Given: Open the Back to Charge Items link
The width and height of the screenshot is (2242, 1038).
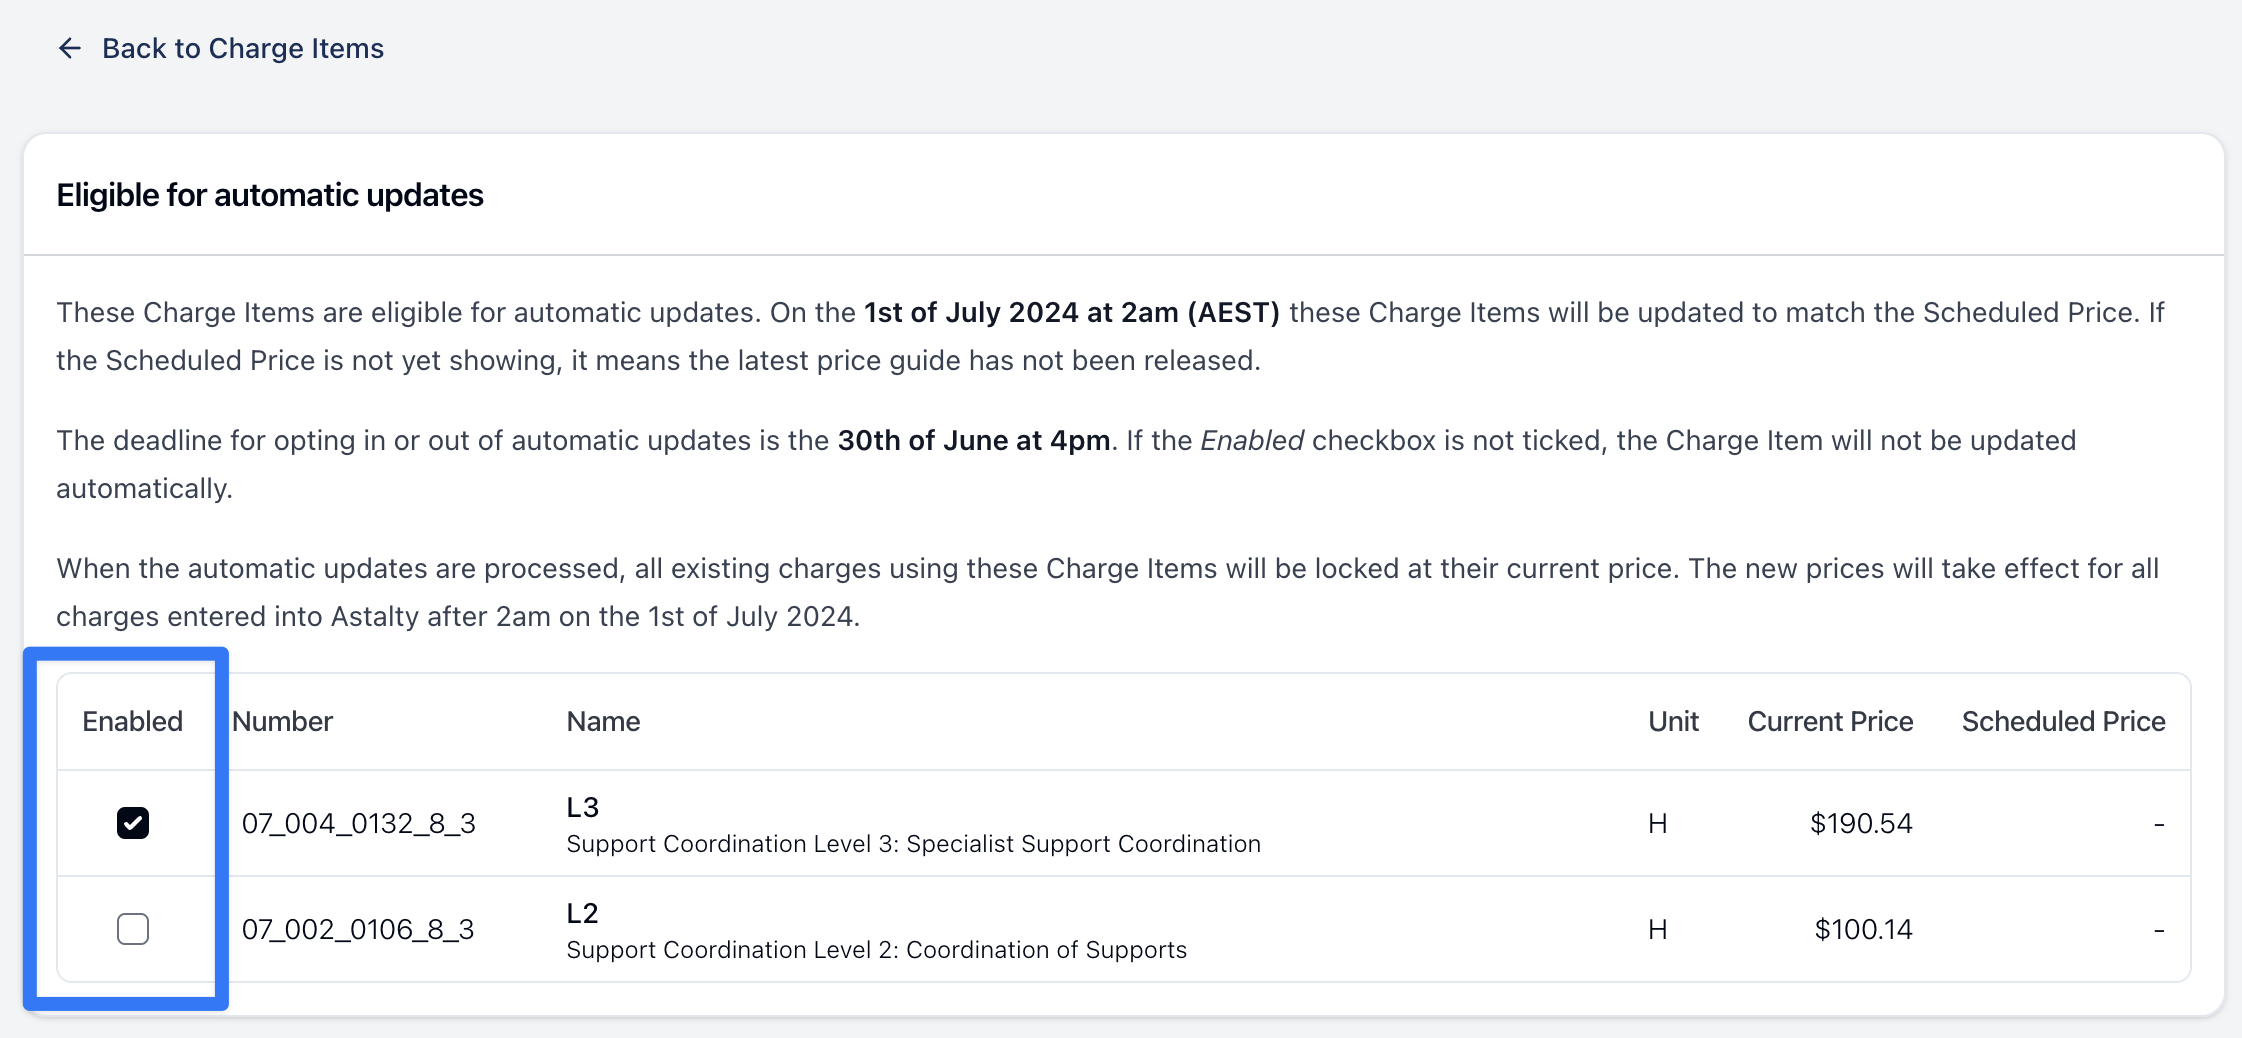Looking at the screenshot, I should (x=242, y=48).
